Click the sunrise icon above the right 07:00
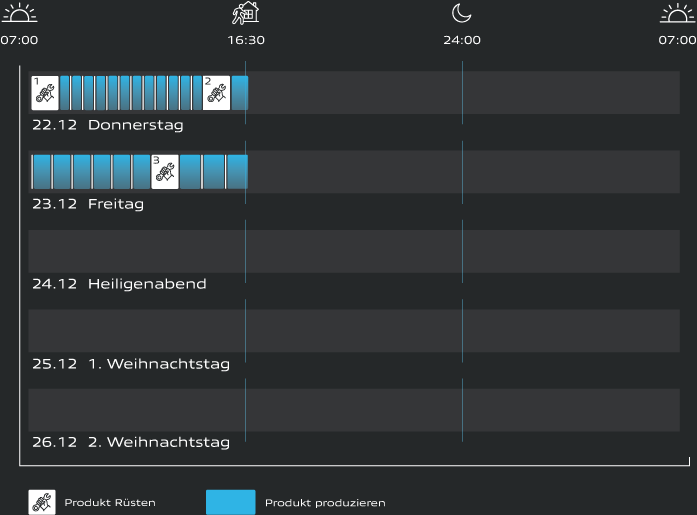Image resolution: width=697 pixels, height=515 pixels. (678, 13)
